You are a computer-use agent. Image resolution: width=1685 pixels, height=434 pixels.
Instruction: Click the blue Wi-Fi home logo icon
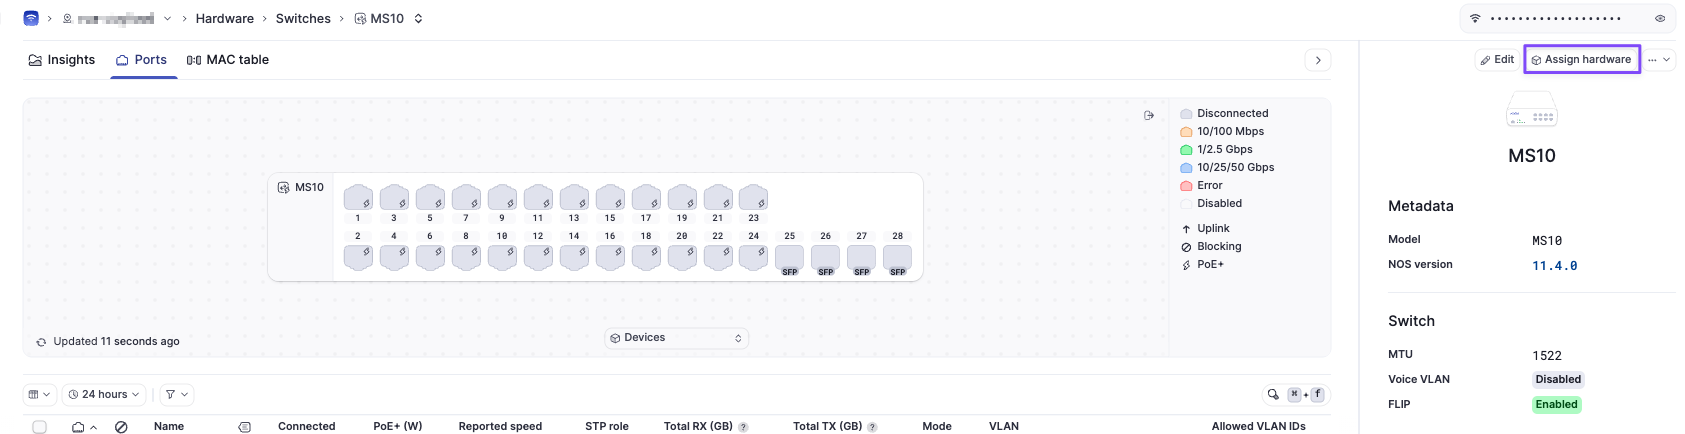[x=31, y=18]
